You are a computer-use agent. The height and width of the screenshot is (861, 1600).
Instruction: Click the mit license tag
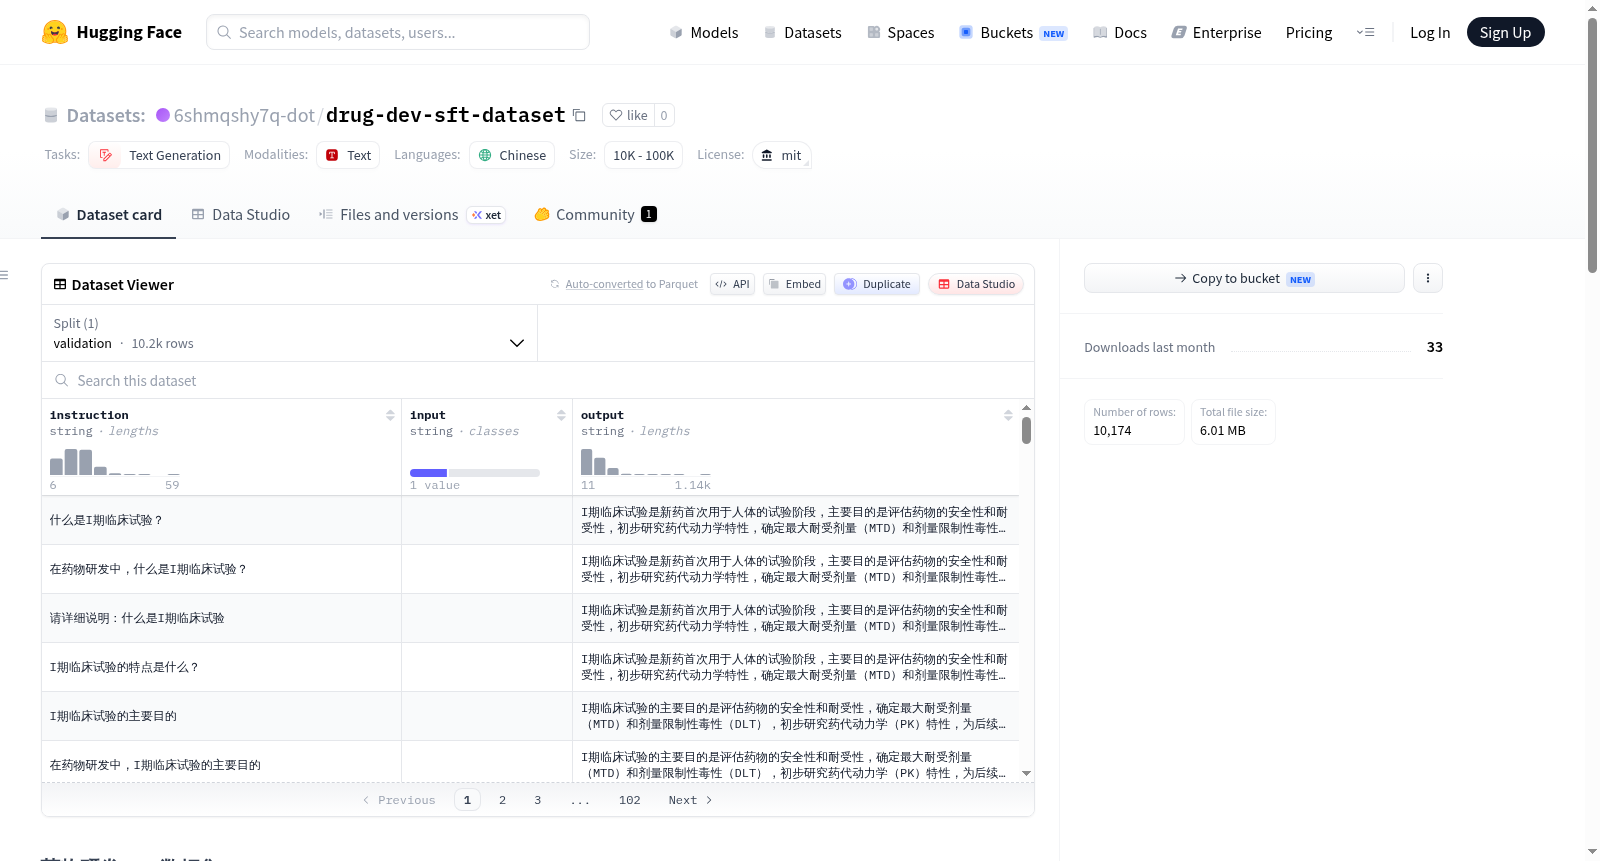click(x=781, y=155)
